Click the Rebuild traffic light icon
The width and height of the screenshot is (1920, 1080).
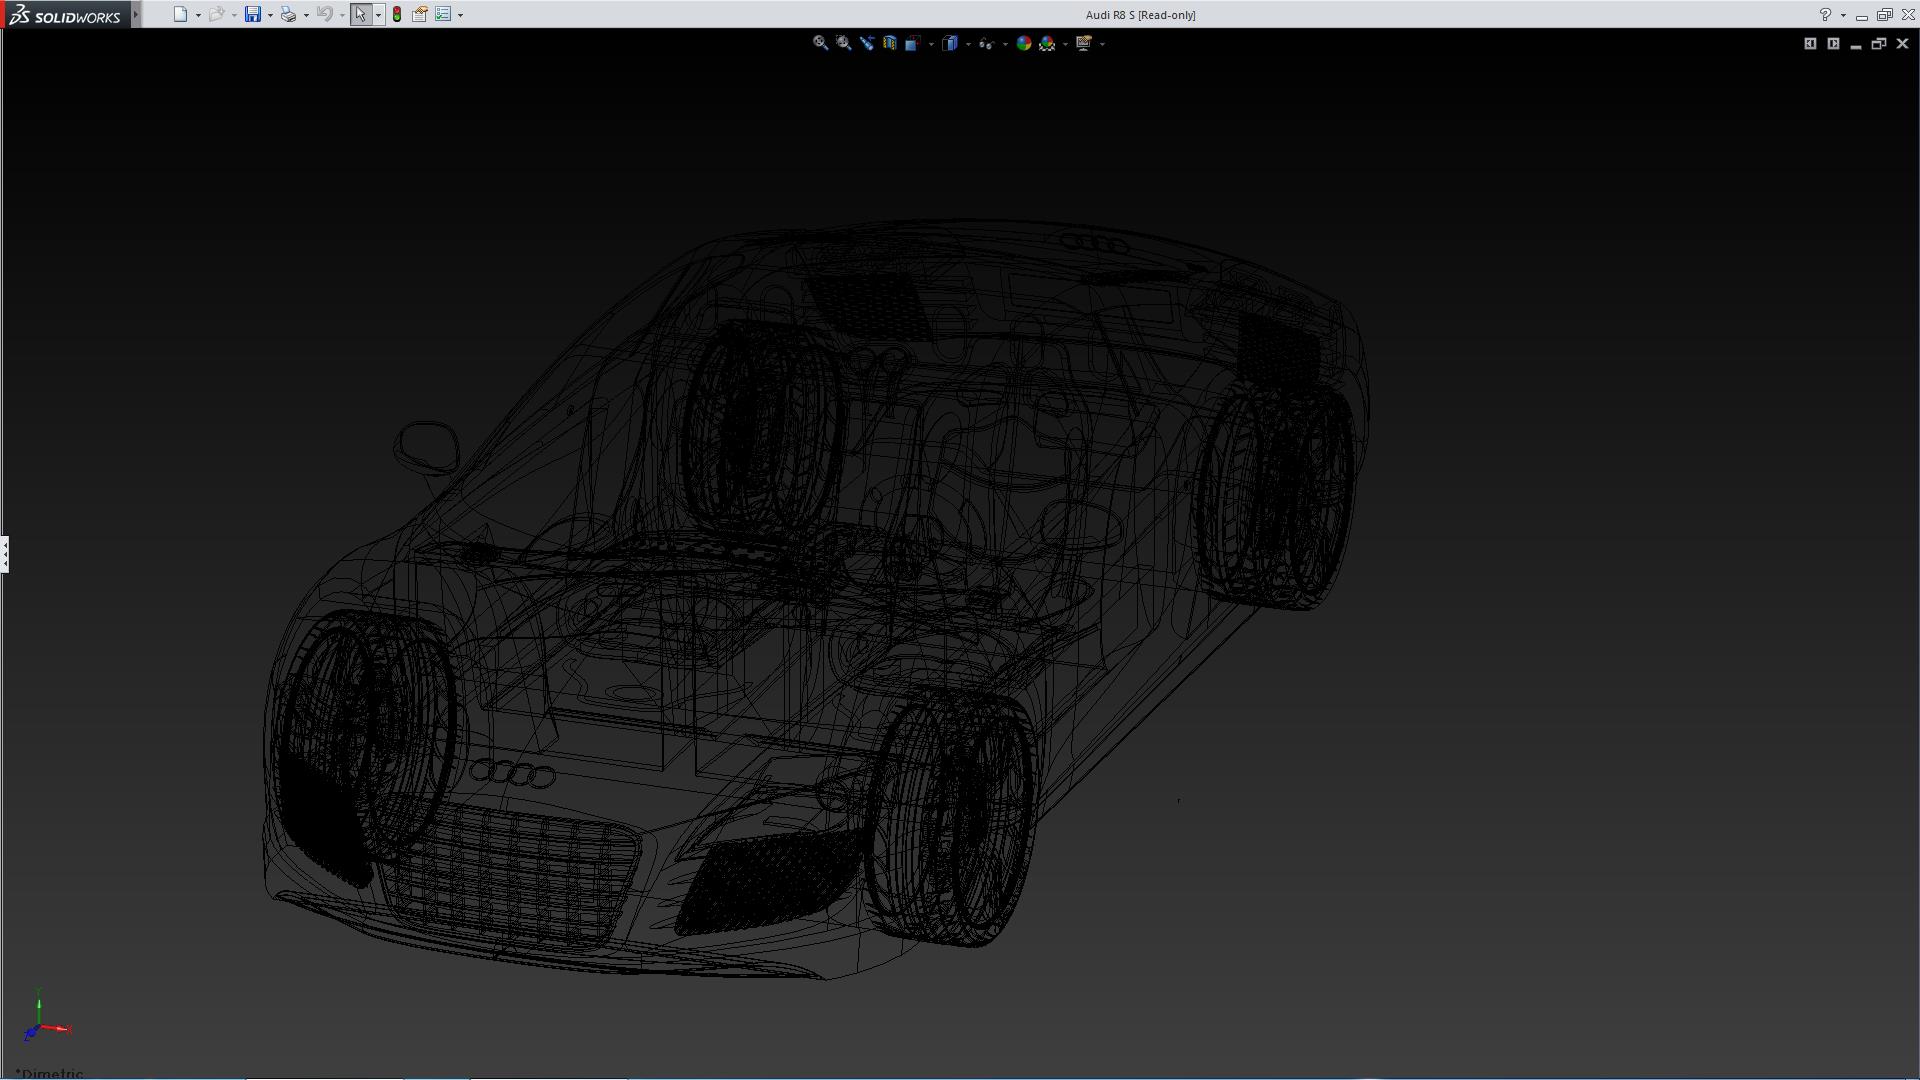(397, 15)
